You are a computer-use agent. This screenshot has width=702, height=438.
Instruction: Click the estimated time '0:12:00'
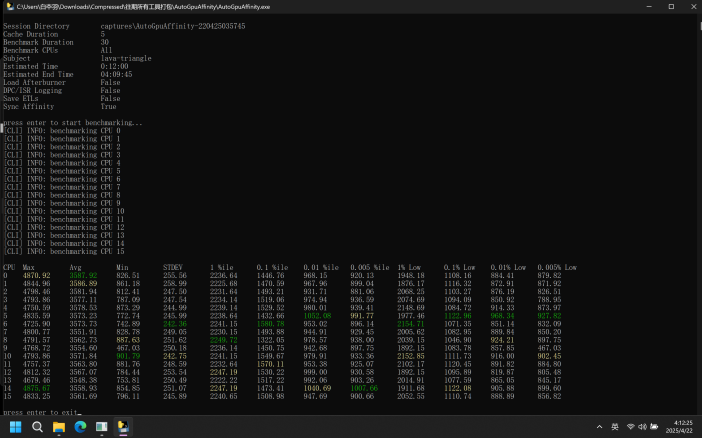click(x=114, y=66)
